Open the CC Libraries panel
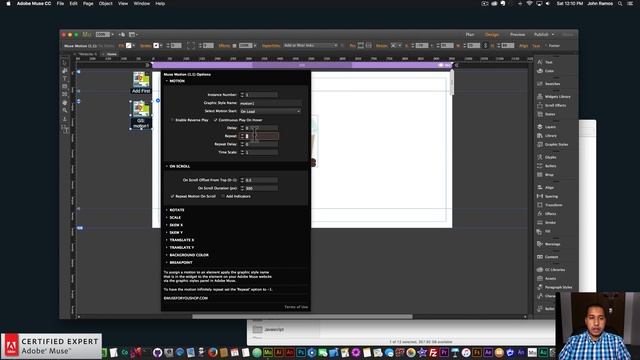The height and width of the screenshot is (360, 640). 551,270
